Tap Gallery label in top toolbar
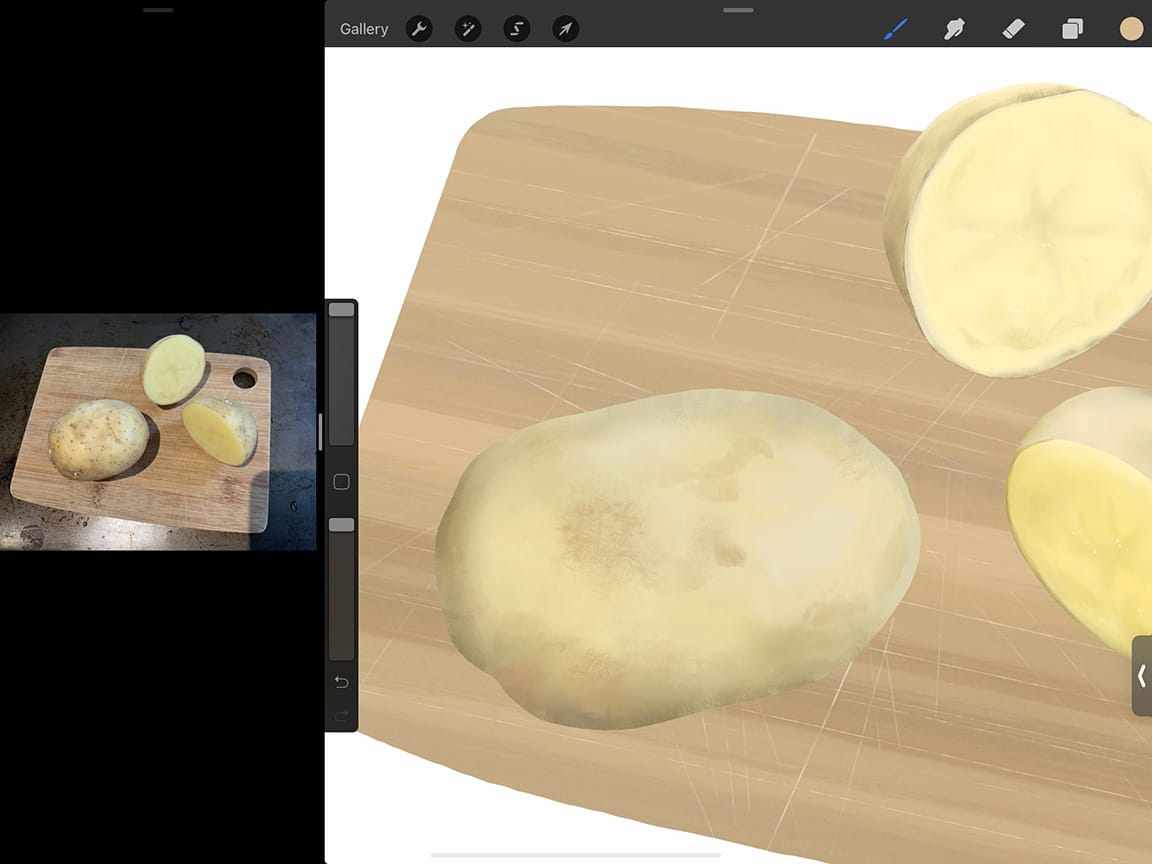This screenshot has width=1152, height=864. pyautogui.click(x=364, y=29)
